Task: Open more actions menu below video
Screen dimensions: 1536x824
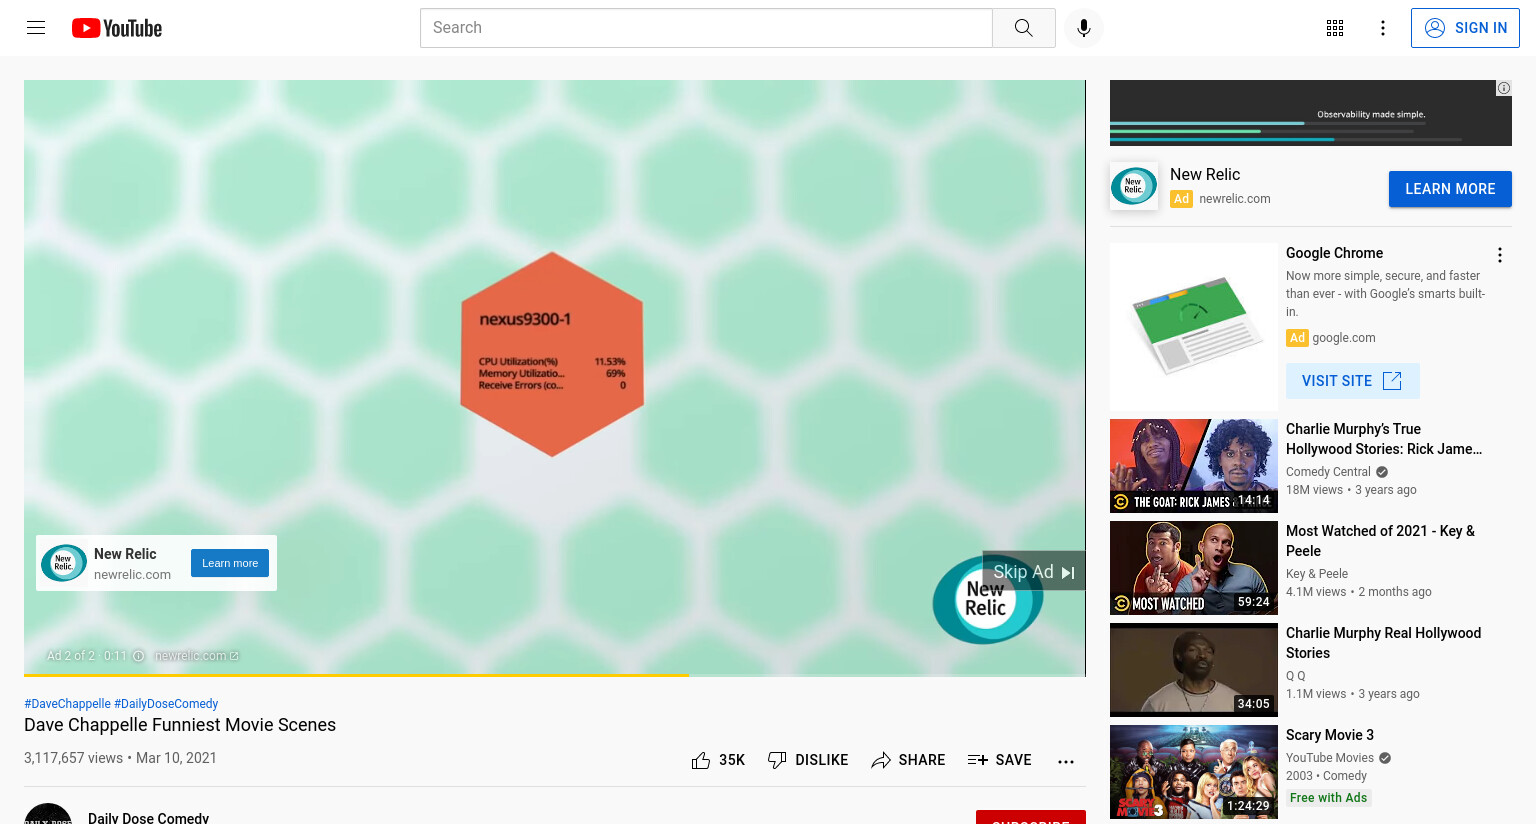Action: tap(1066, 761)
